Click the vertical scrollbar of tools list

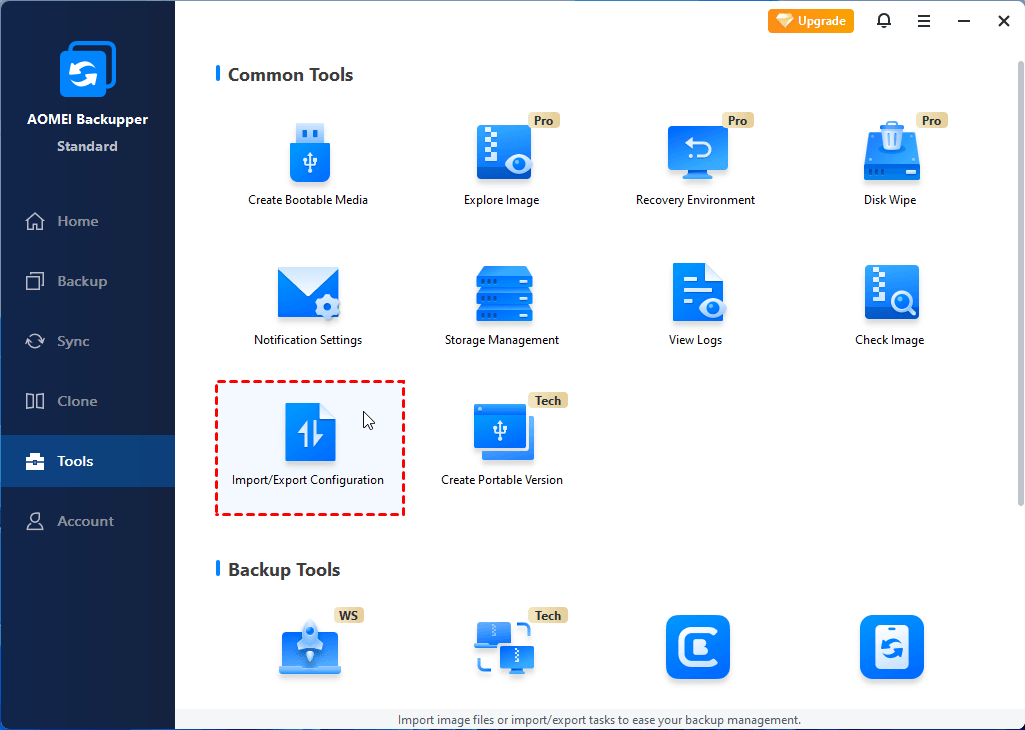coord(1020,283)
